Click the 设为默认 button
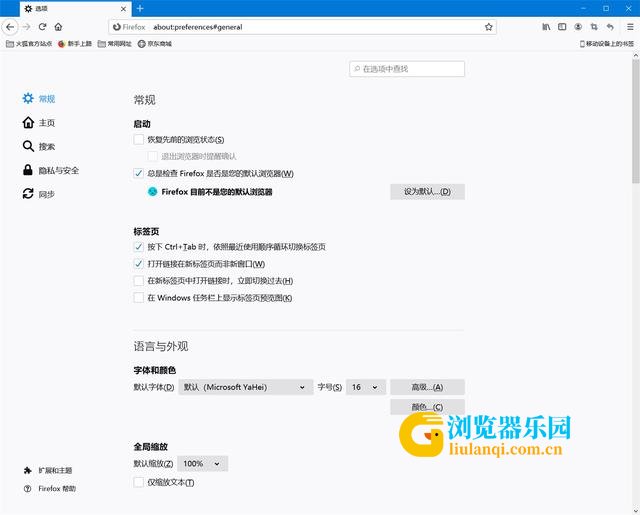The image size is (640, 515). tap(427, 192)
